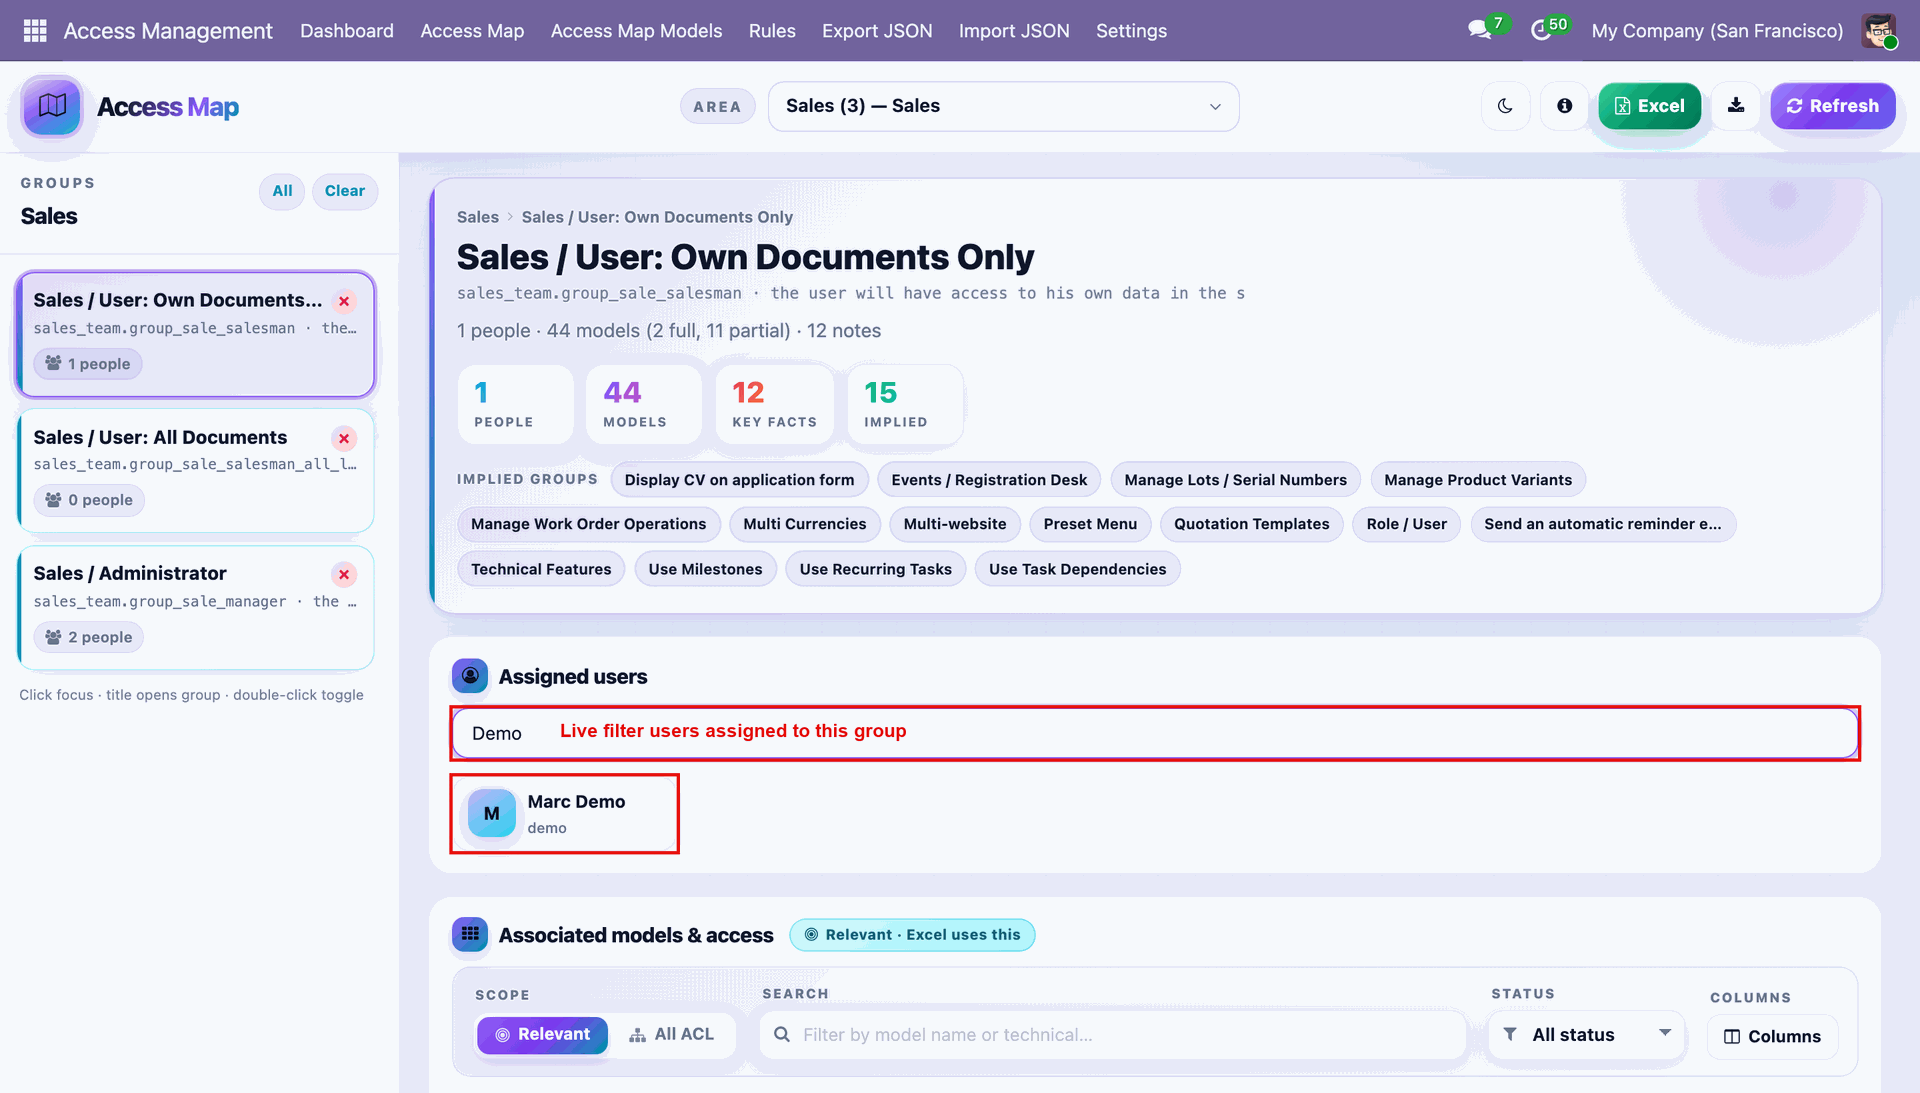This screenshot has width=1920, height=1093.
Task: Open the Rules menu
Action: 772,30
